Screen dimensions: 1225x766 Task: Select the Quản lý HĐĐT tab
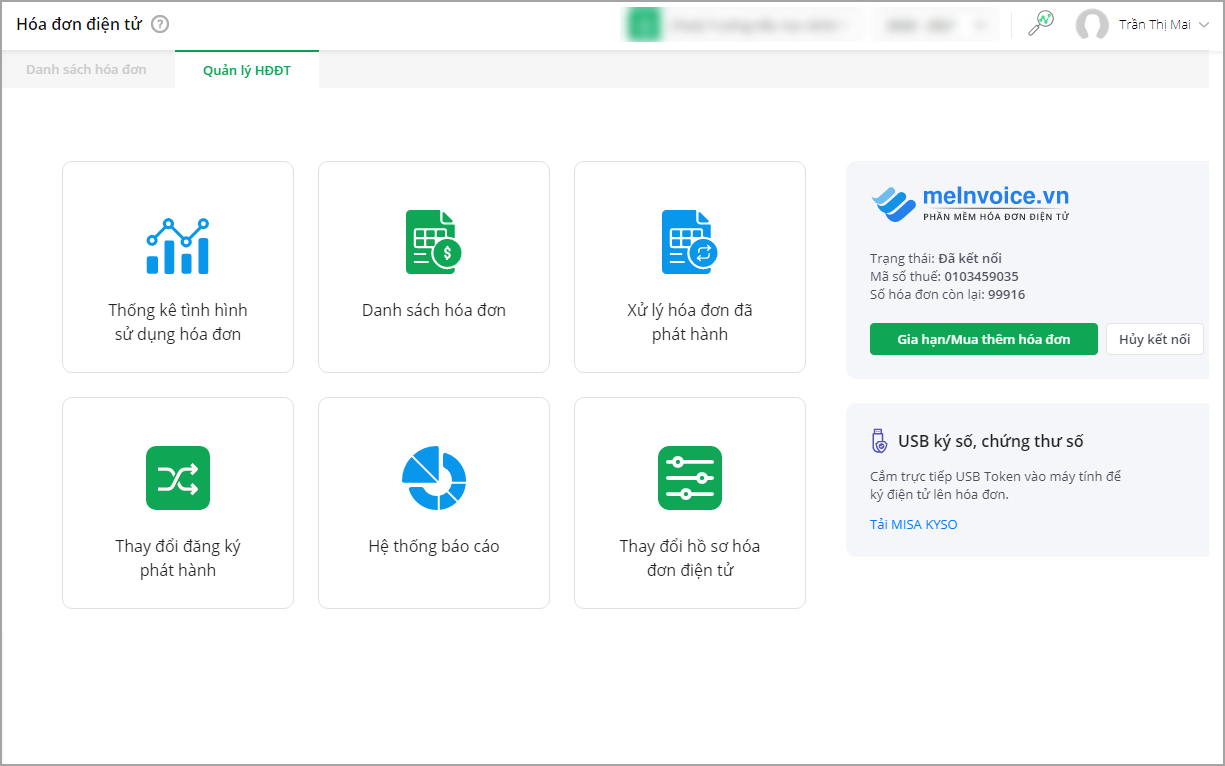pos(246,70)
